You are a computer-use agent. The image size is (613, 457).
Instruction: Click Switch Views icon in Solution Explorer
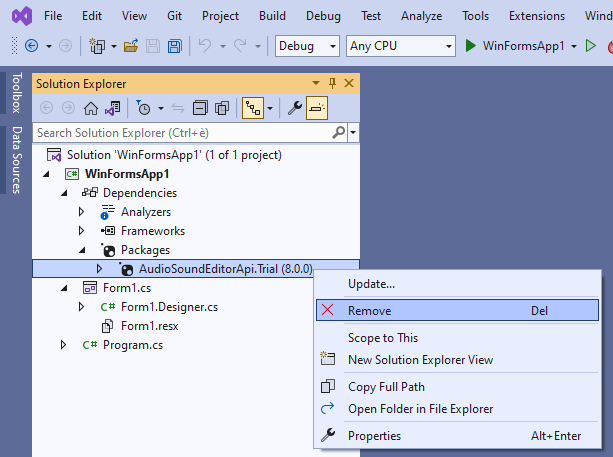113,108
